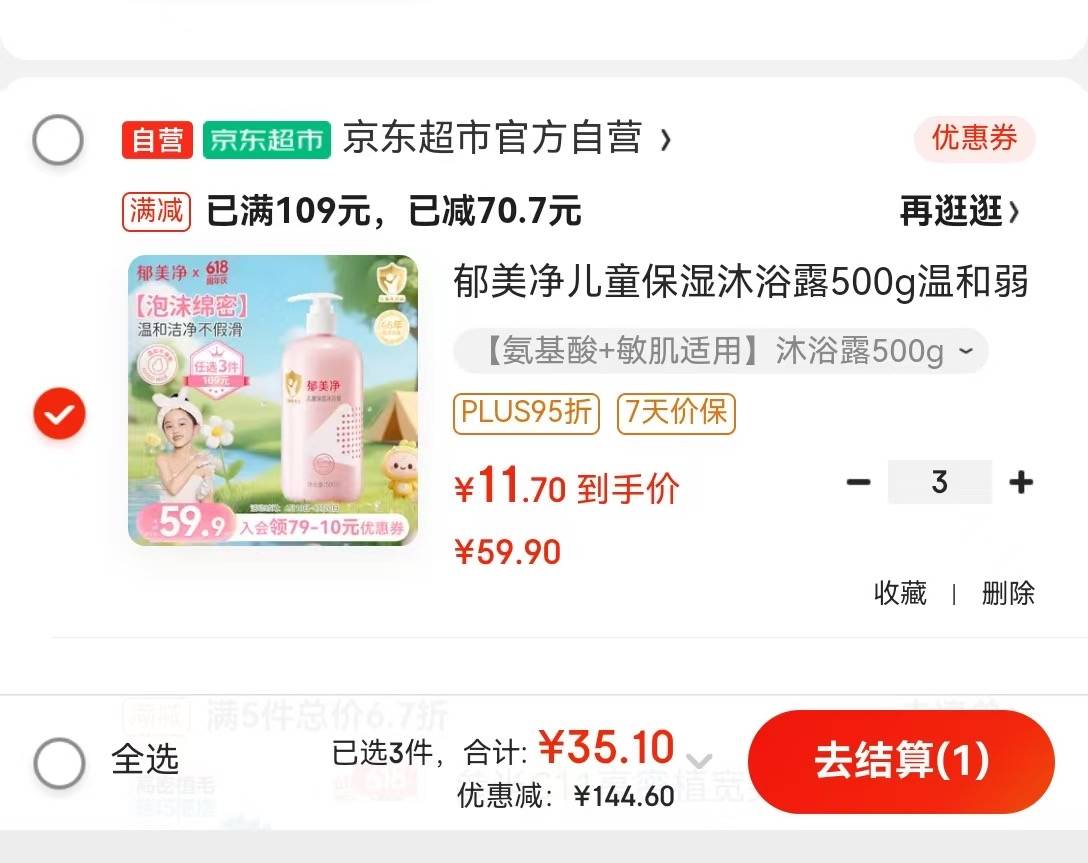The width and height of the screenshot is (1088, 863).
Task: Open the 郁美净 product thumbnail image
Action: [273, 400]
